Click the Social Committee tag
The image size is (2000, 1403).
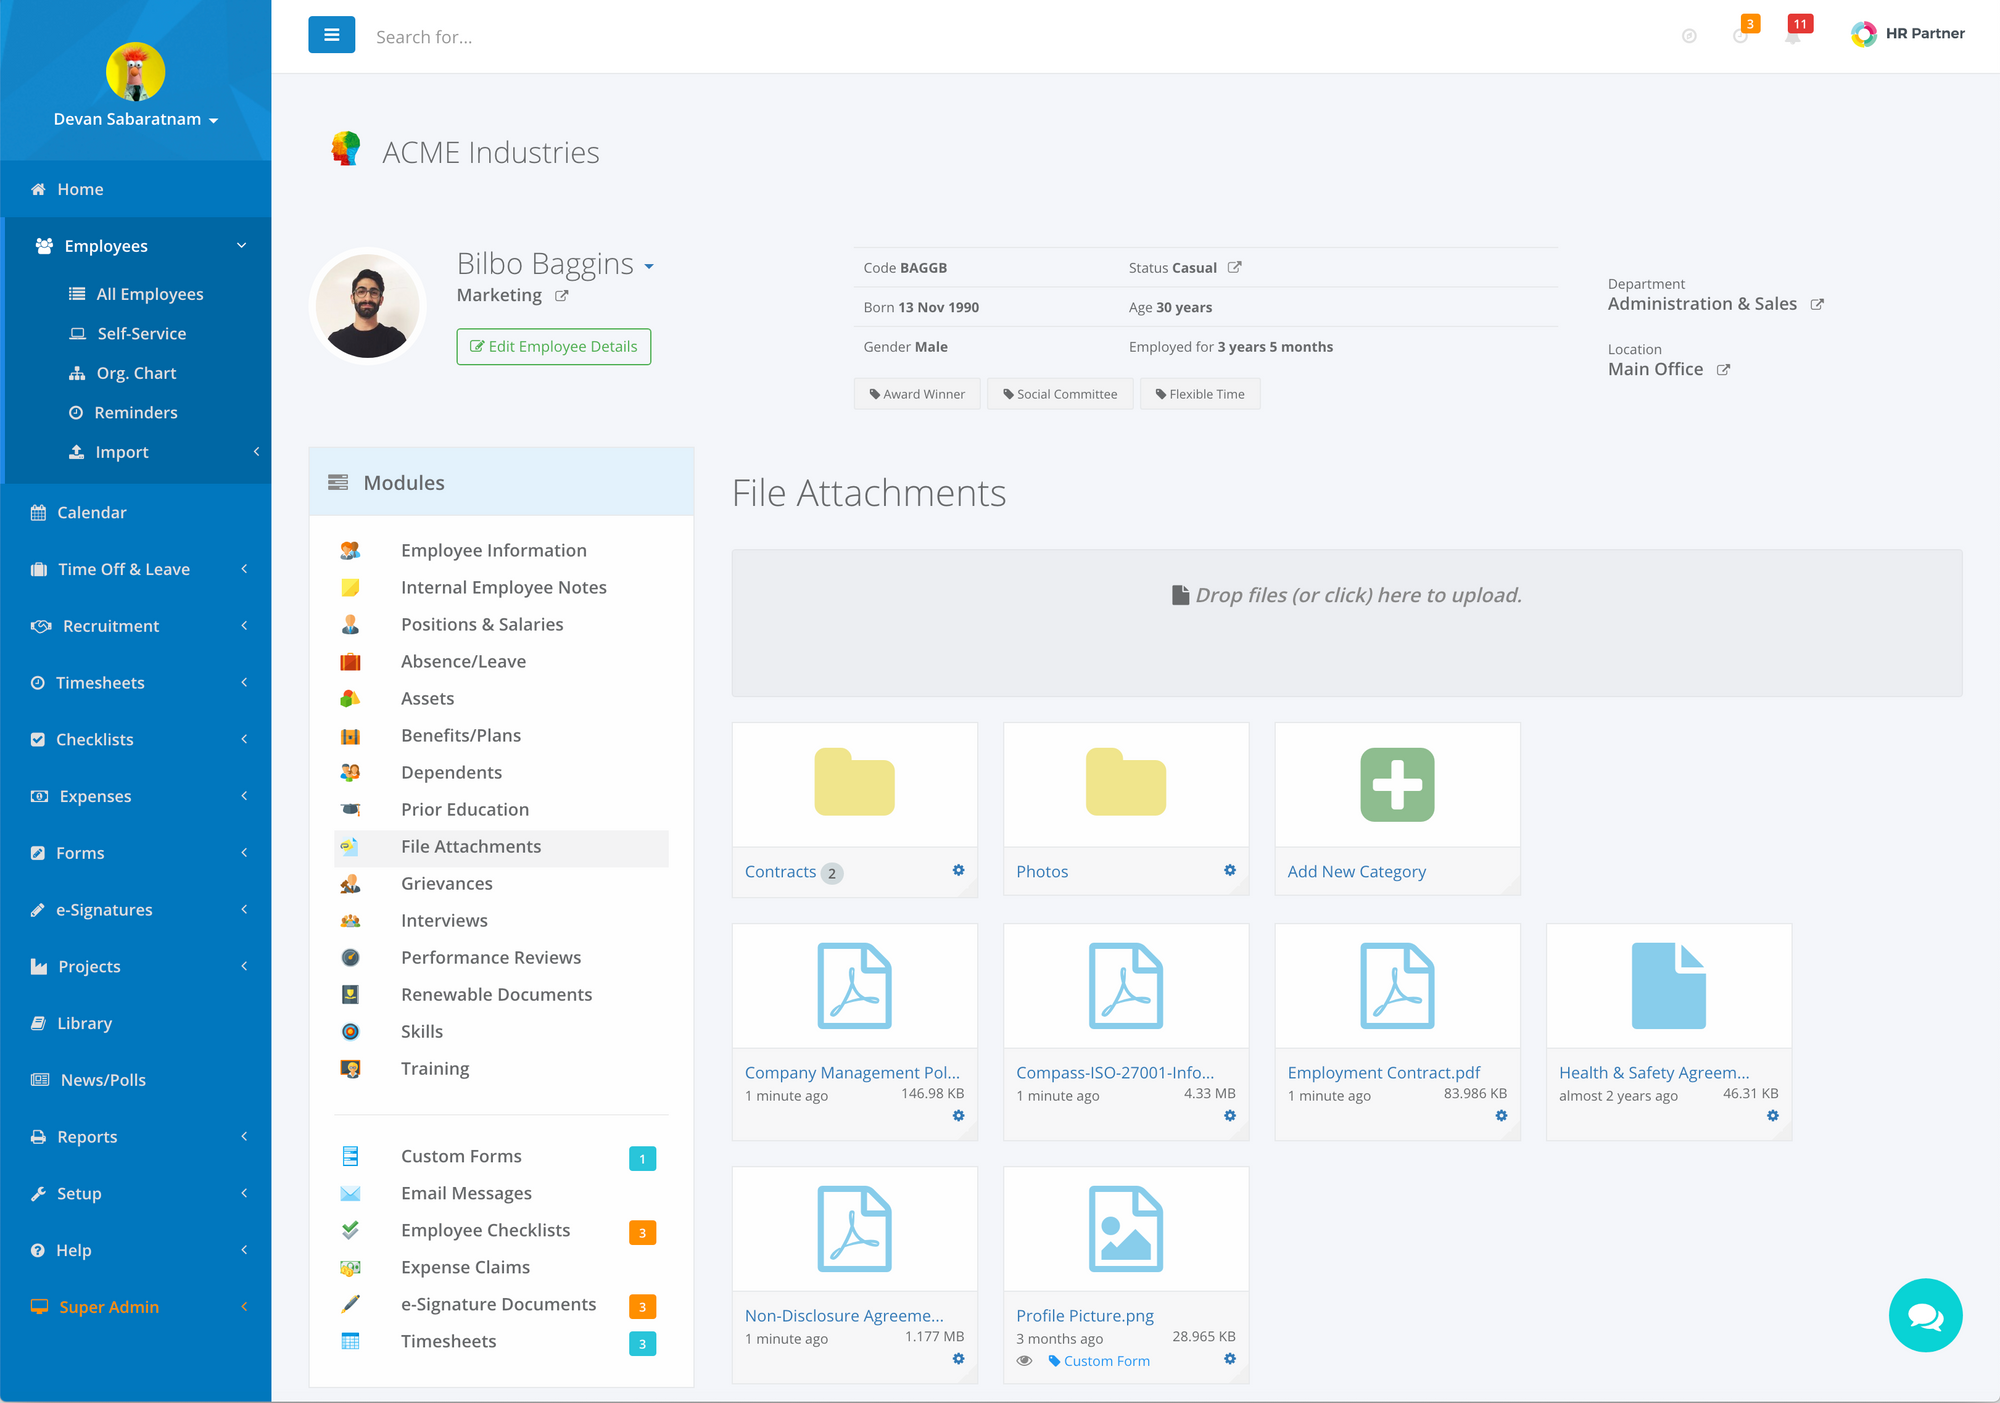click(x=1060, y=394)
